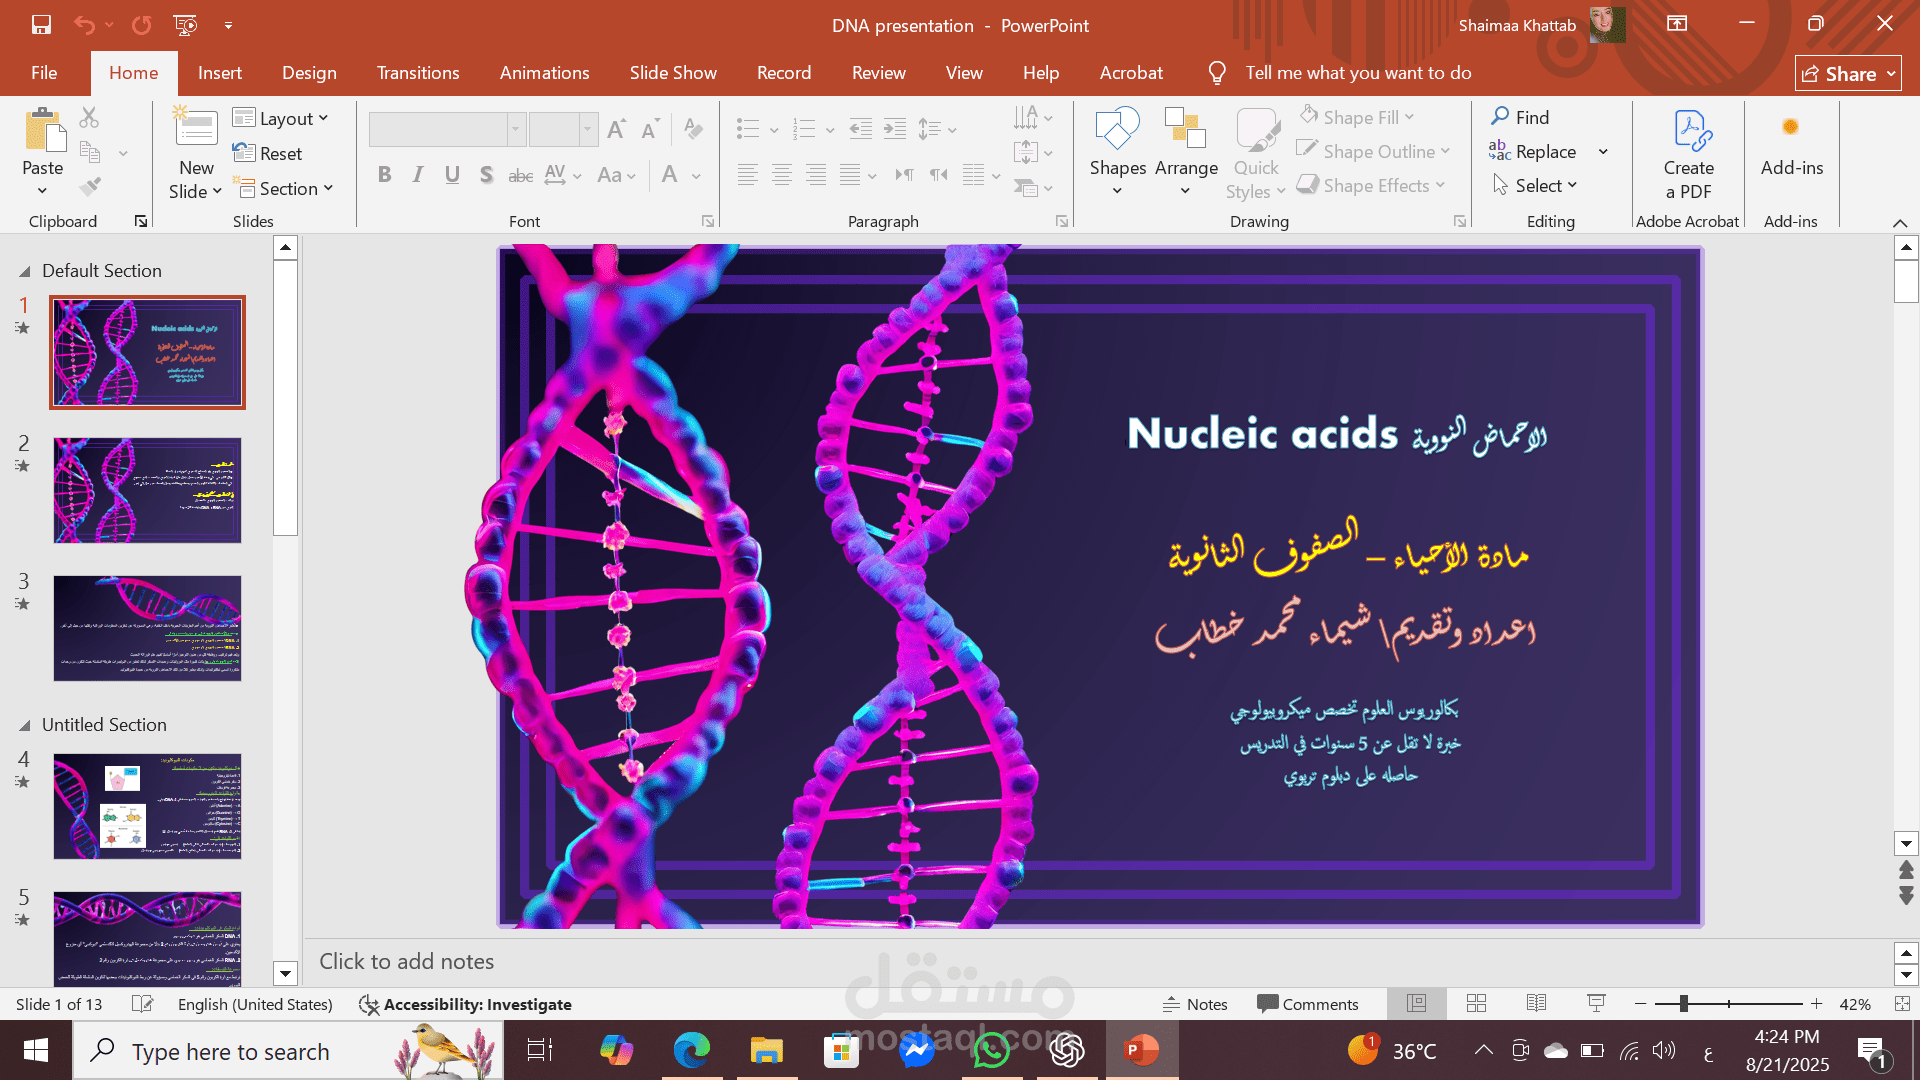Start presentation from beginning icon

click(x=185, y=25)
